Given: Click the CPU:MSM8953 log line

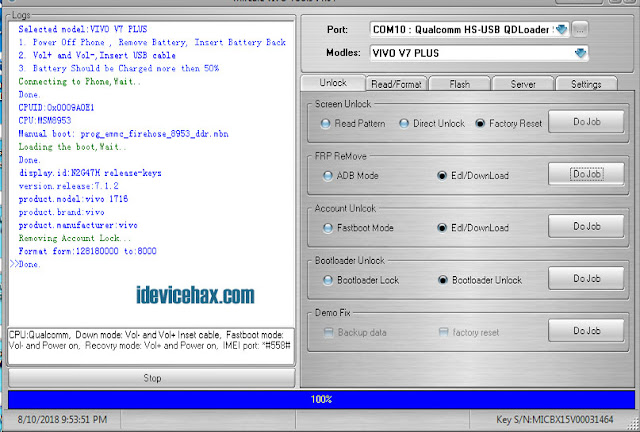Looking at the screenshot, I should coord(45,120).
